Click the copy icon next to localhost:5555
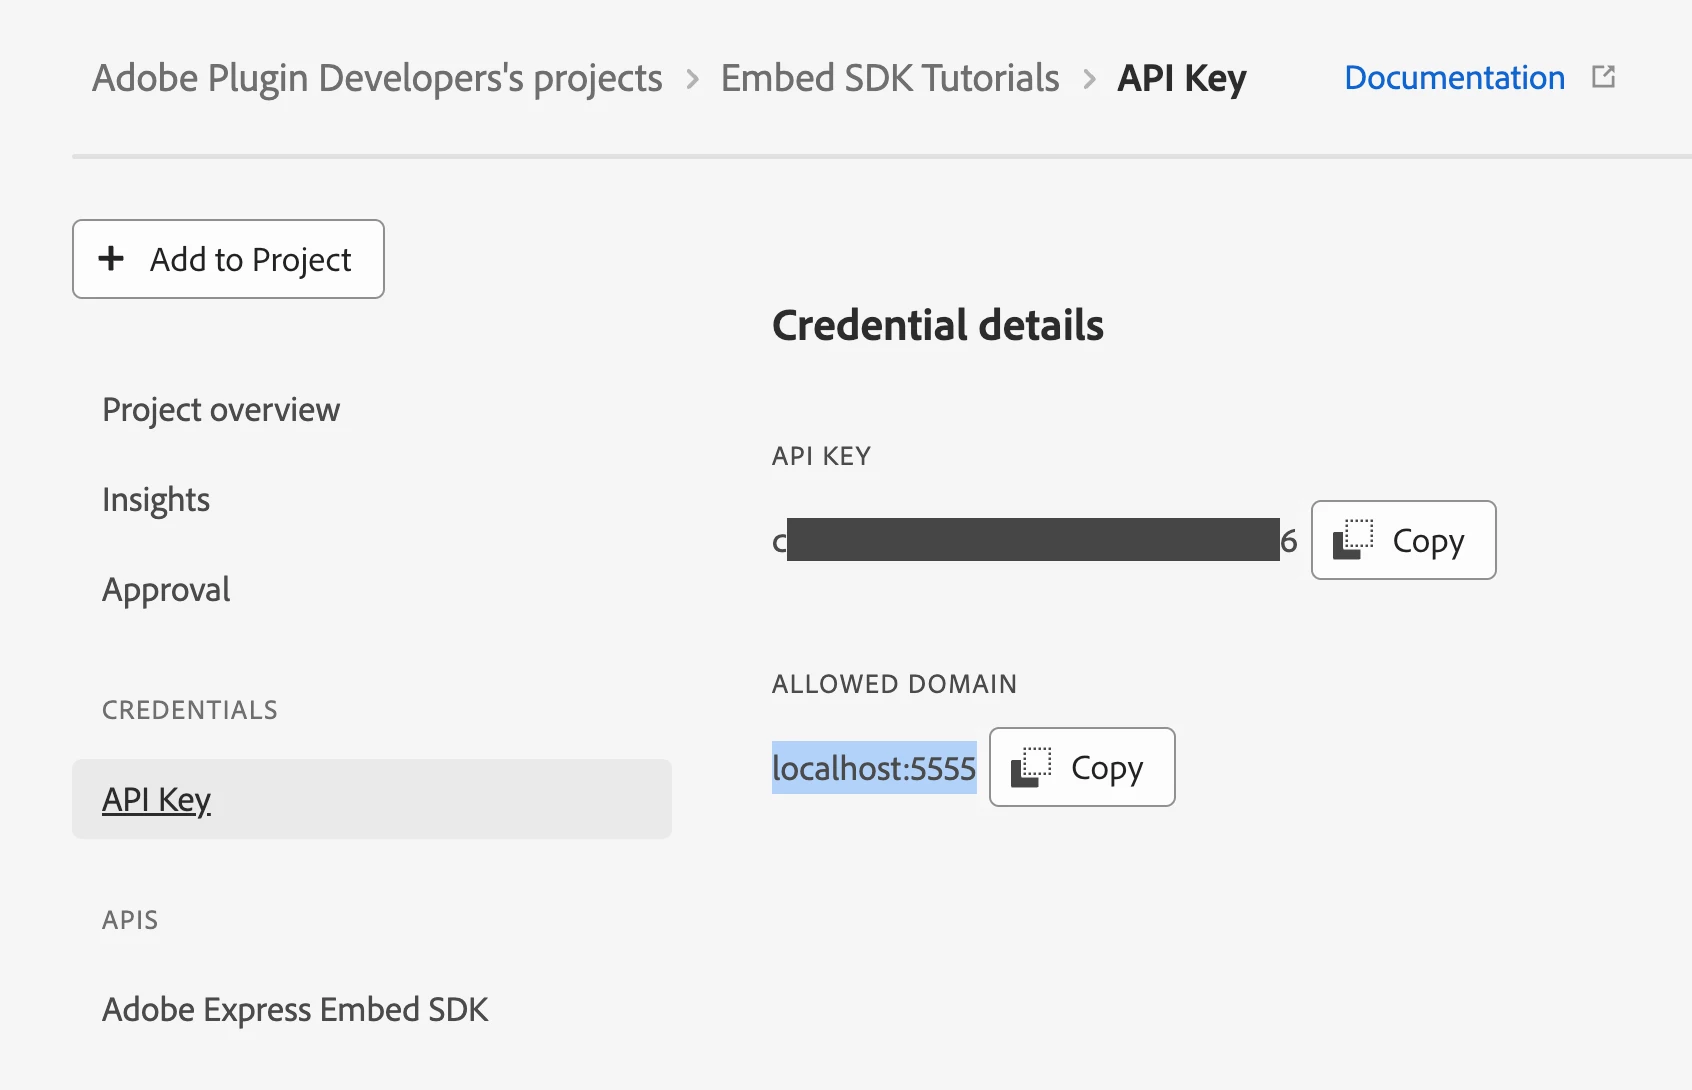Image resolution: width=1692 pixels, height=1090 pixels. click(1030, 767)
